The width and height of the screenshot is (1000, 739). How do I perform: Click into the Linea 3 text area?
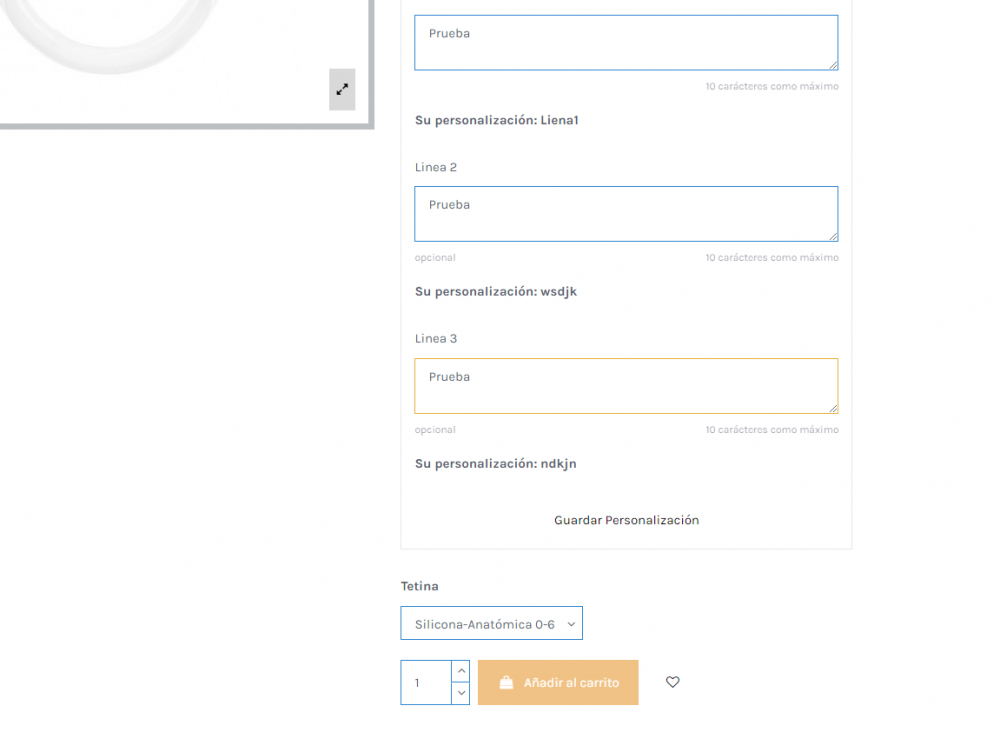pyautogui.click(x=626, y=385)
